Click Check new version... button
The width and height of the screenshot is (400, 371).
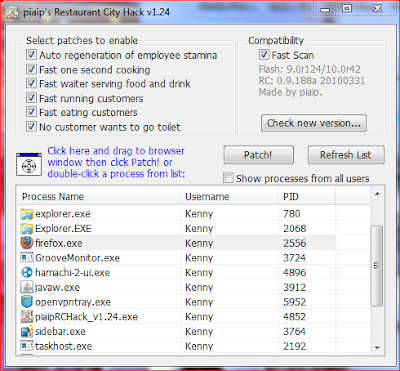[314, 123]
